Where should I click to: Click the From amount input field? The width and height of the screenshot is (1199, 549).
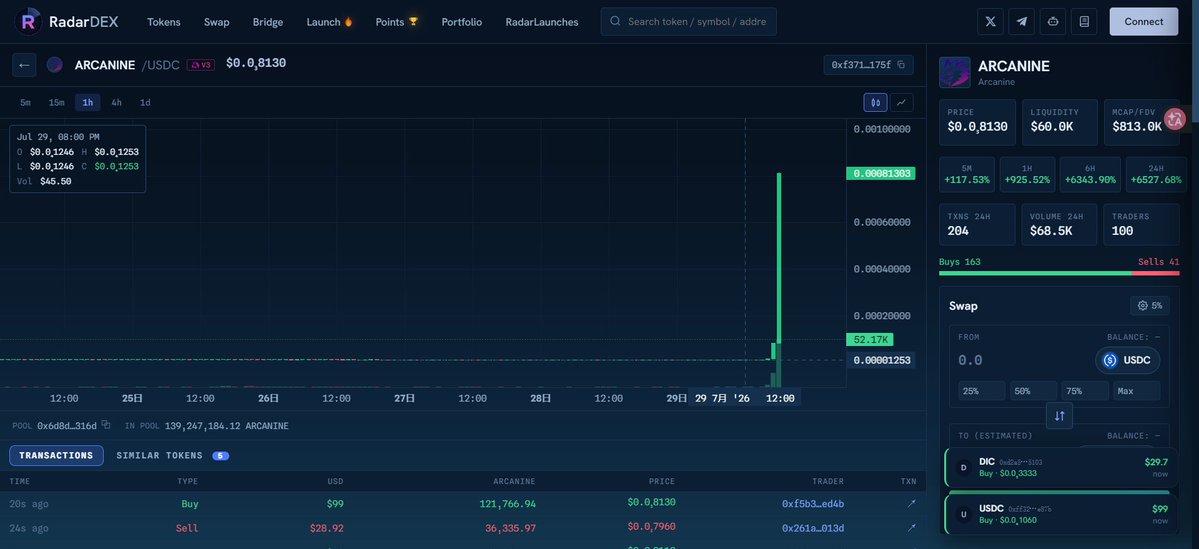tap(1021, 360)
